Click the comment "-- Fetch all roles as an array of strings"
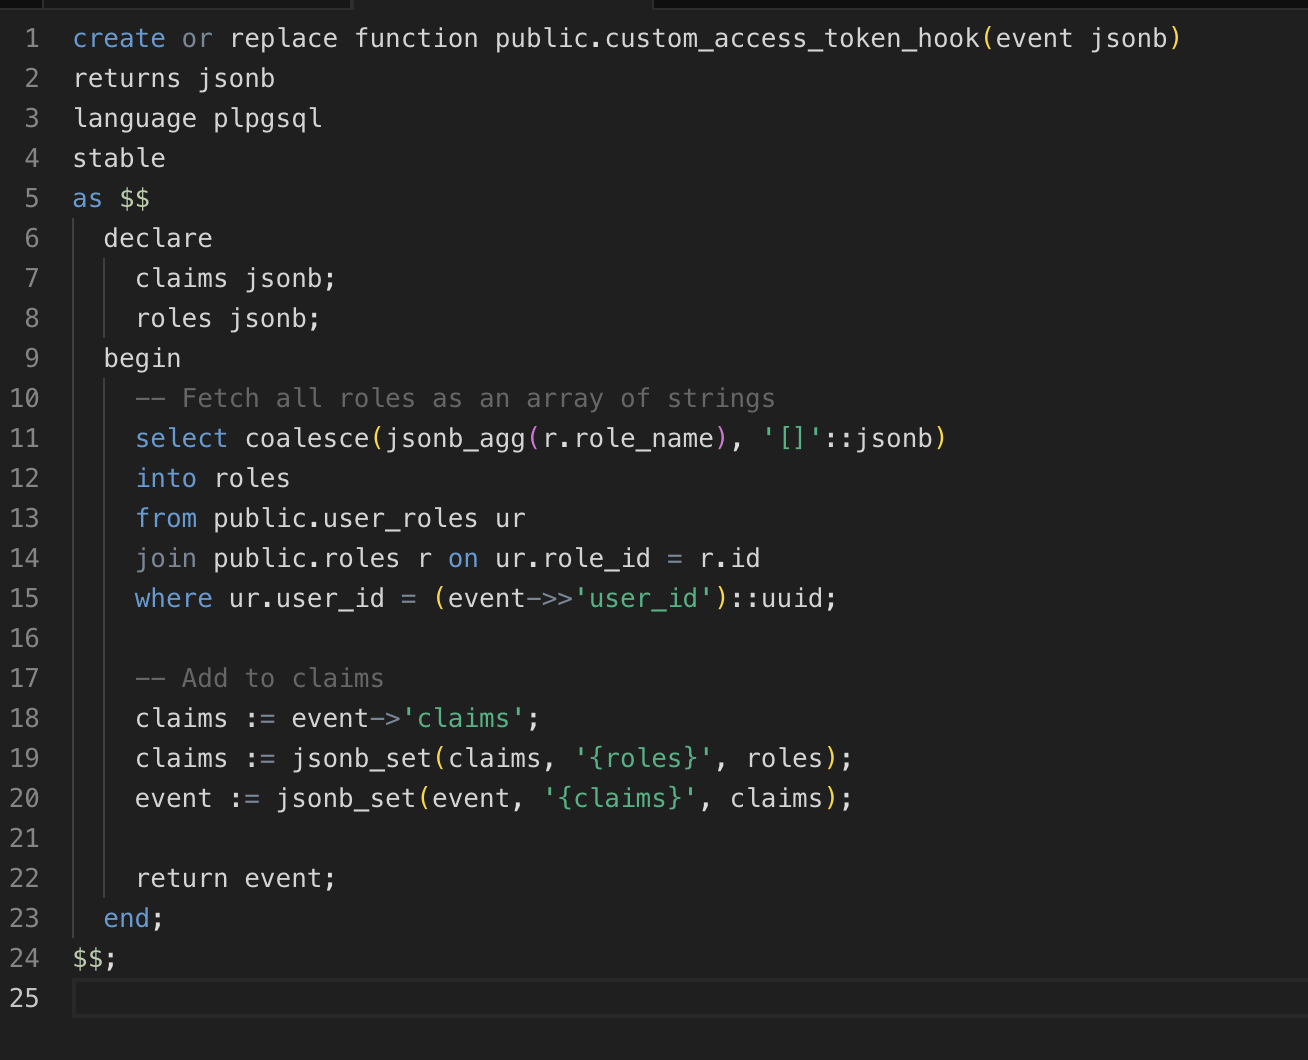Image resolution: width=1308 pixels, height=1060 pixels. pos(456,399)
